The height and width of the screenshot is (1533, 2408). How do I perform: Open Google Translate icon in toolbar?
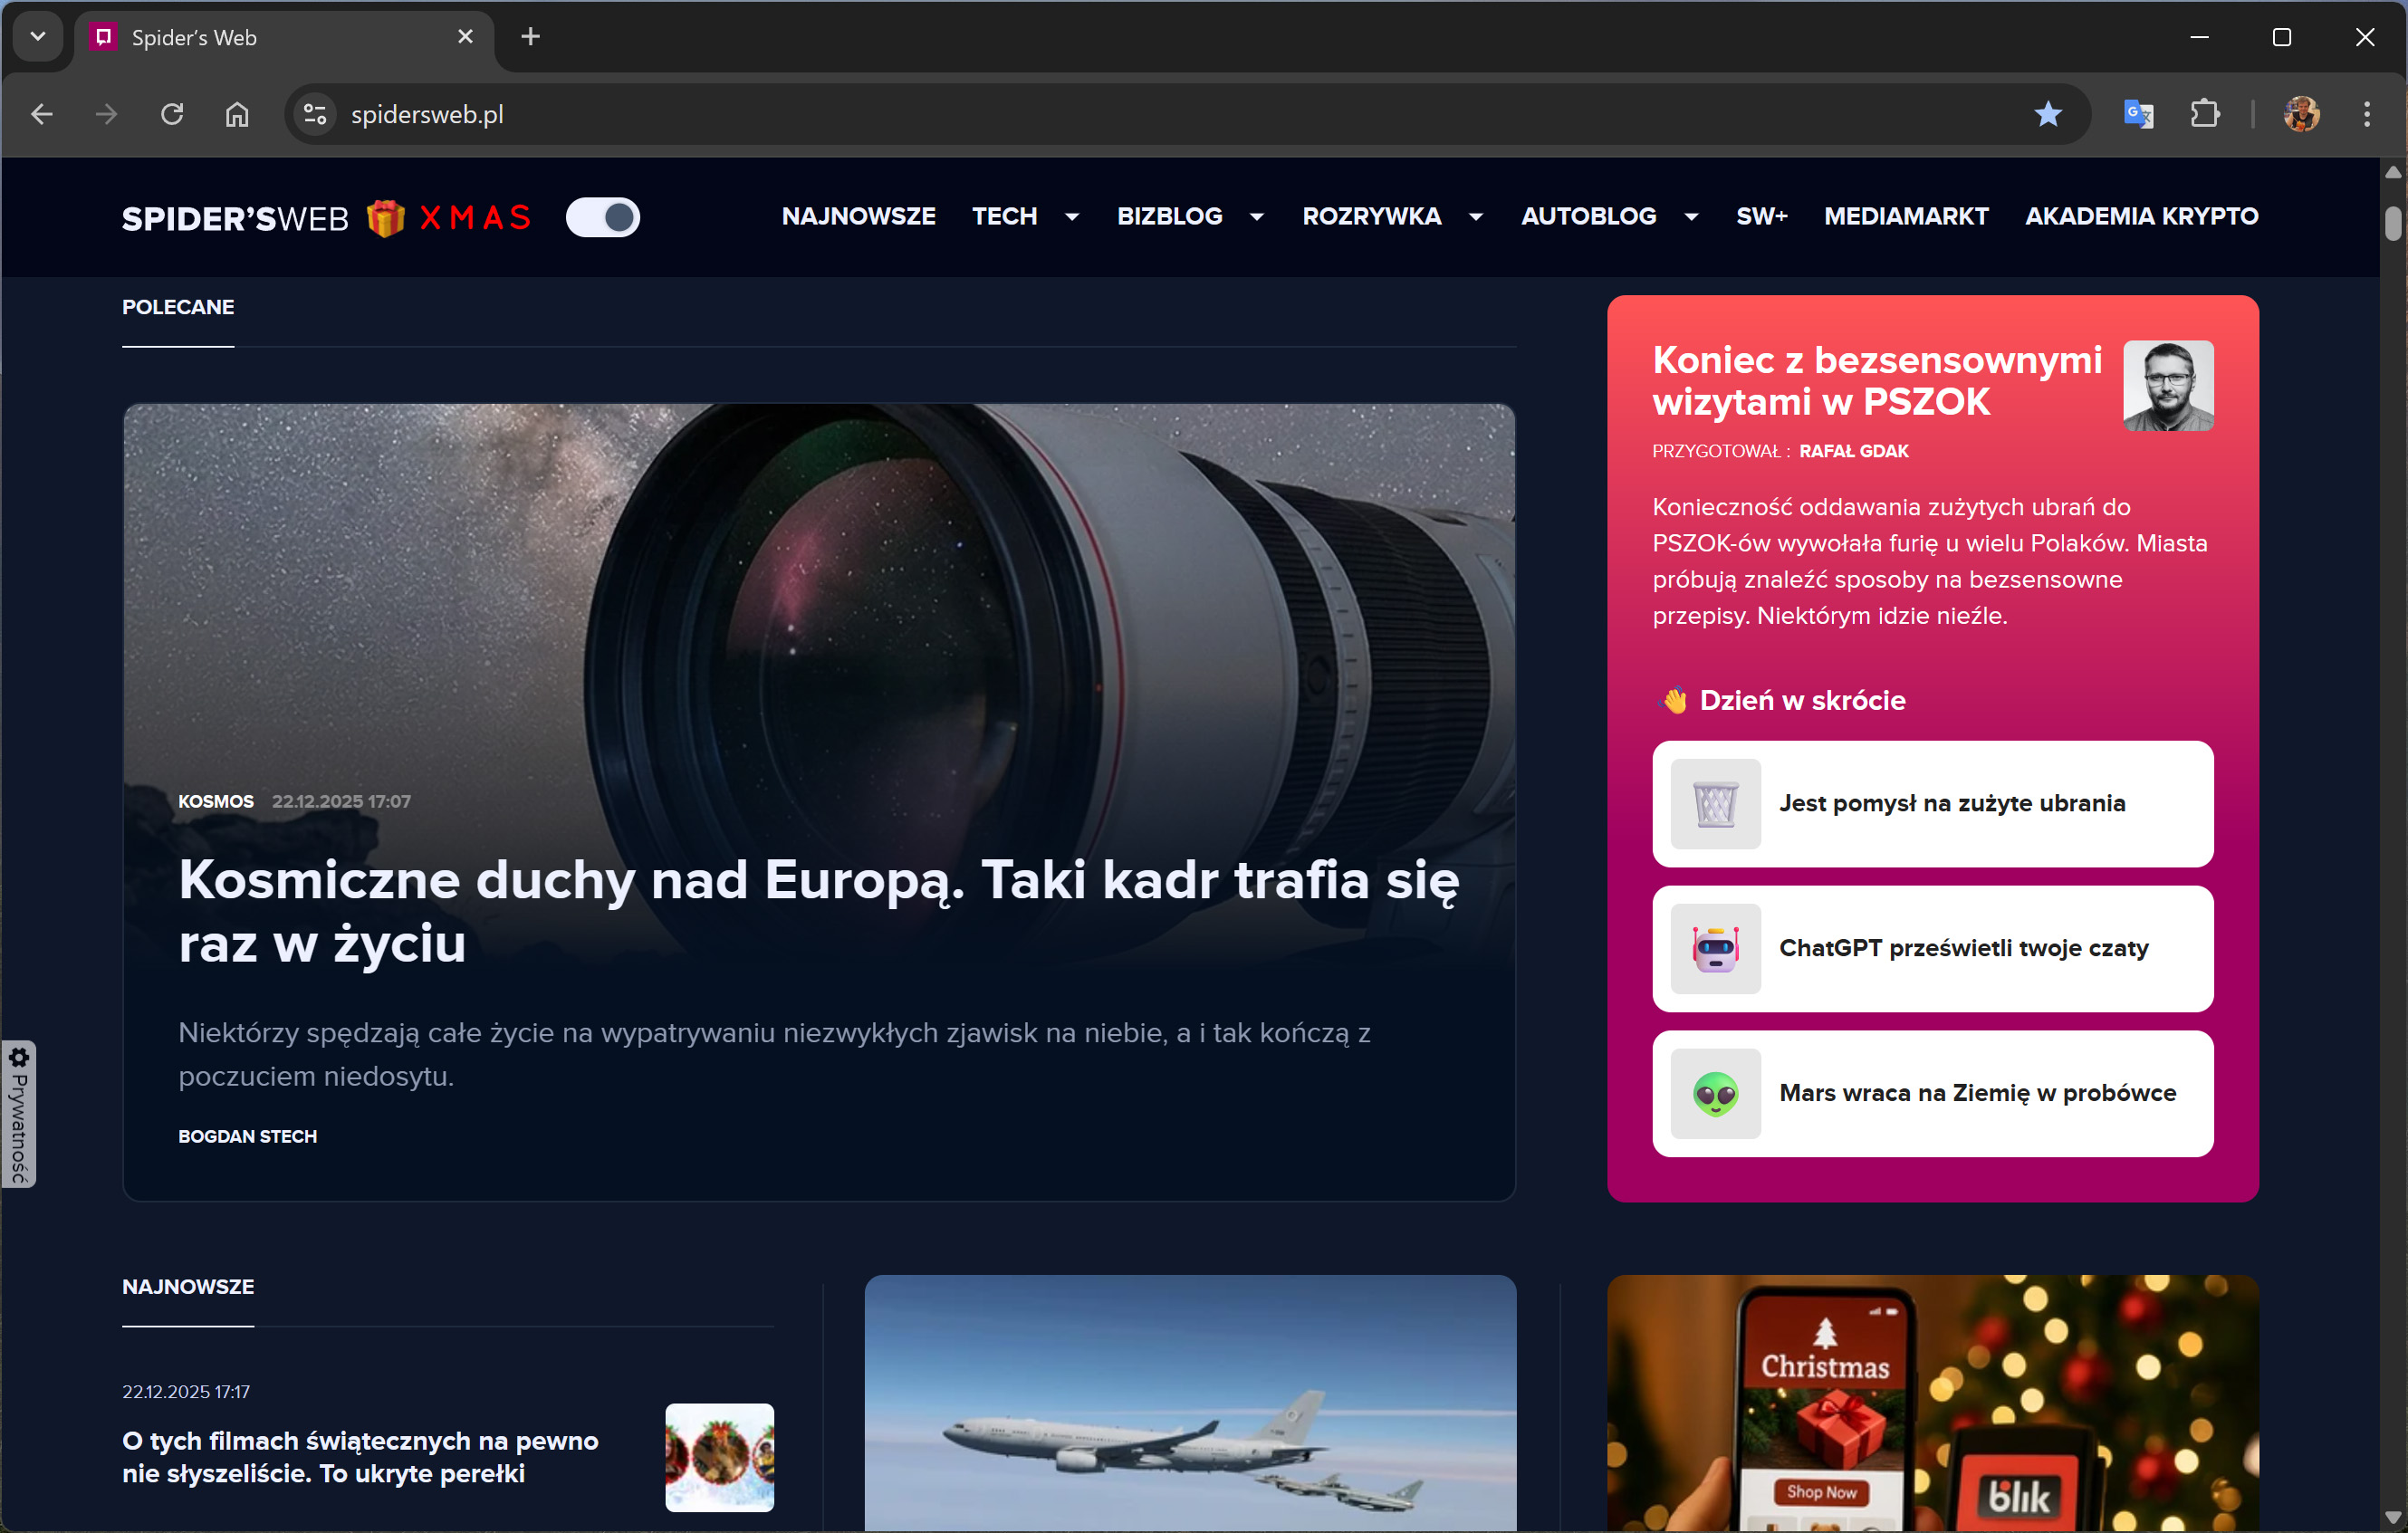click(x=2138, y=114)
